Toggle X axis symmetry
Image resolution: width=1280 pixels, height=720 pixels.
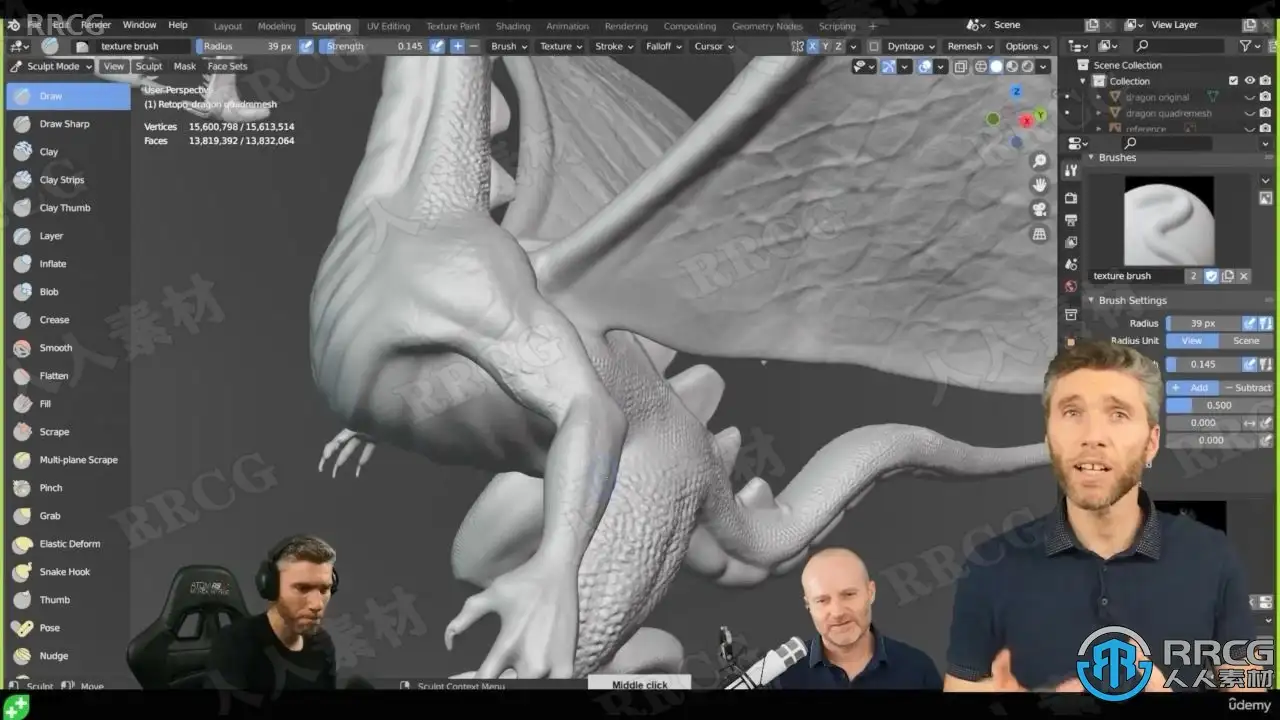812,46
